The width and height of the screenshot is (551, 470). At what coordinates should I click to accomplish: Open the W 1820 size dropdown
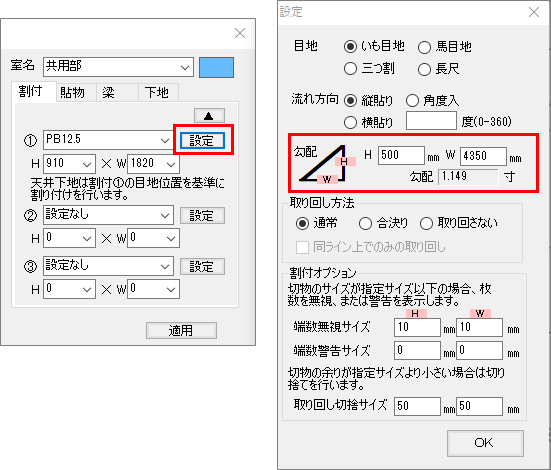154,164
